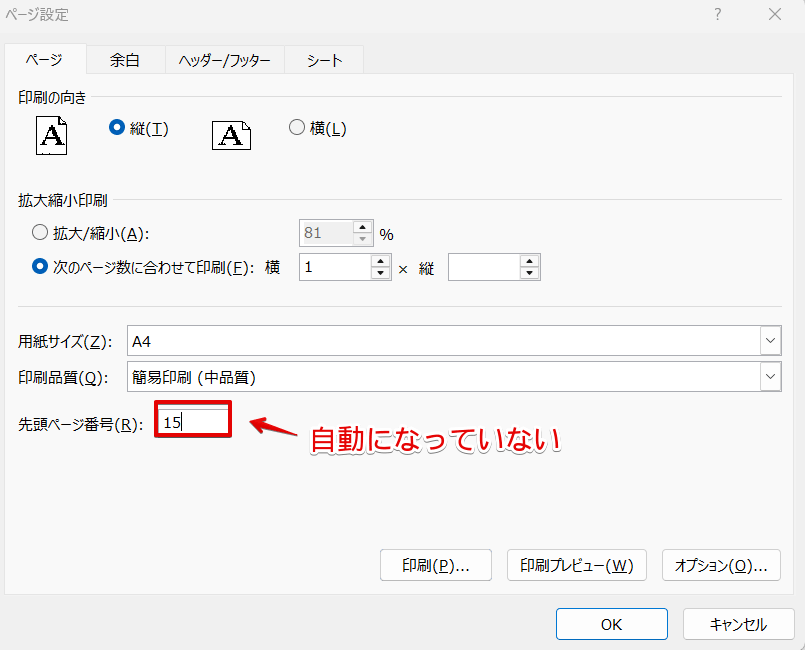
Task: Click the 印刷(P)... button
Action: pyautogui.click(x=436, y=565)
